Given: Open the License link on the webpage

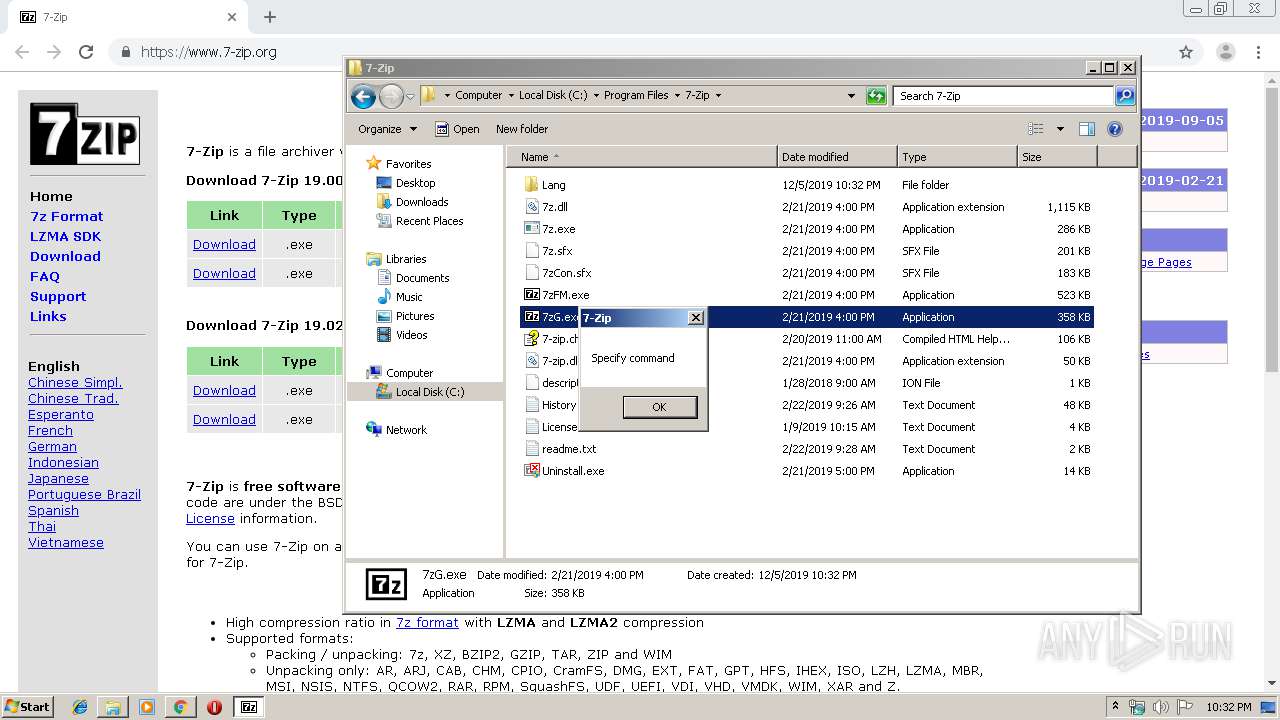Looking at the screenshot, I should (210, 519).
